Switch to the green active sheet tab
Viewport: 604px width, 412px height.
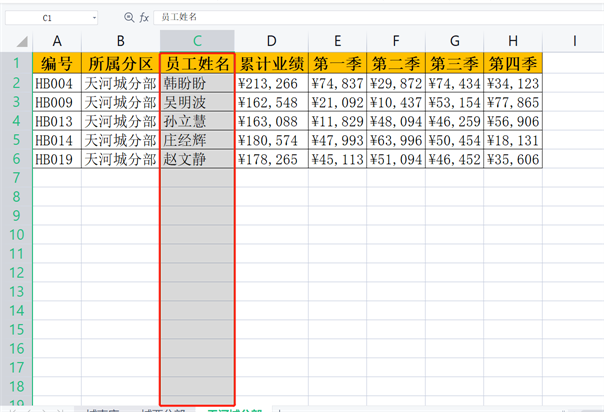click(235, 409)
